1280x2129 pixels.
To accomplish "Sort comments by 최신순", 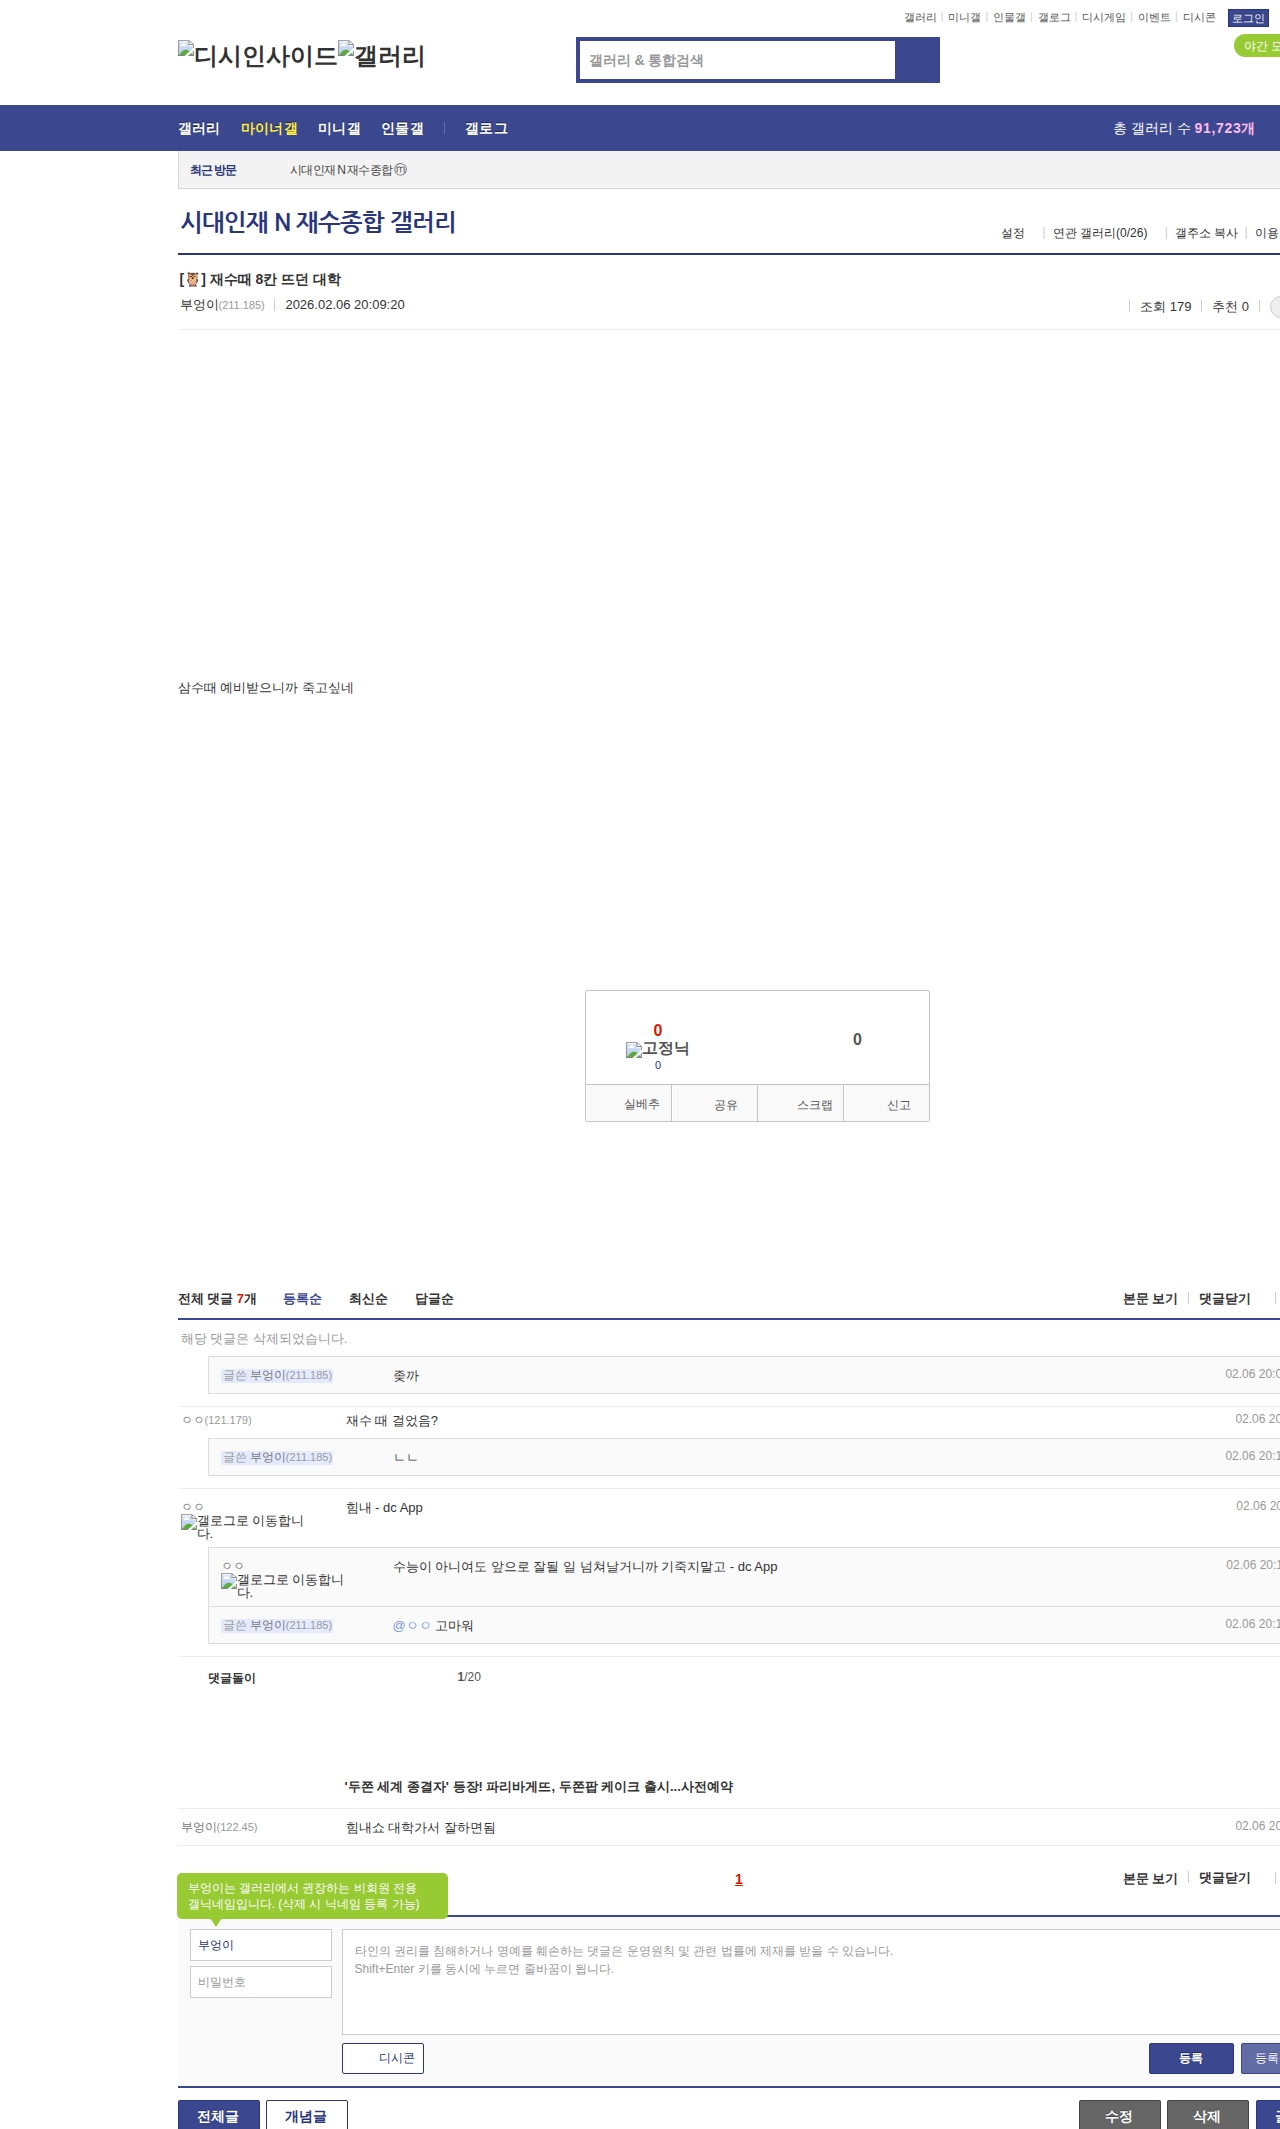I will (368, 1299).
